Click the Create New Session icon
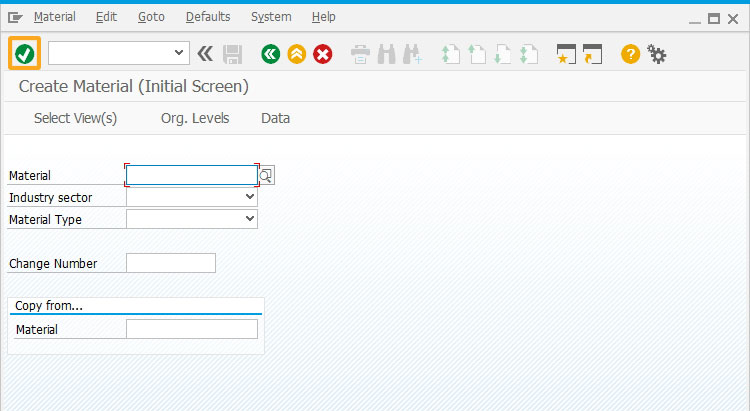The width and height of the screenshot is (750, 411). tap(566, 54)
